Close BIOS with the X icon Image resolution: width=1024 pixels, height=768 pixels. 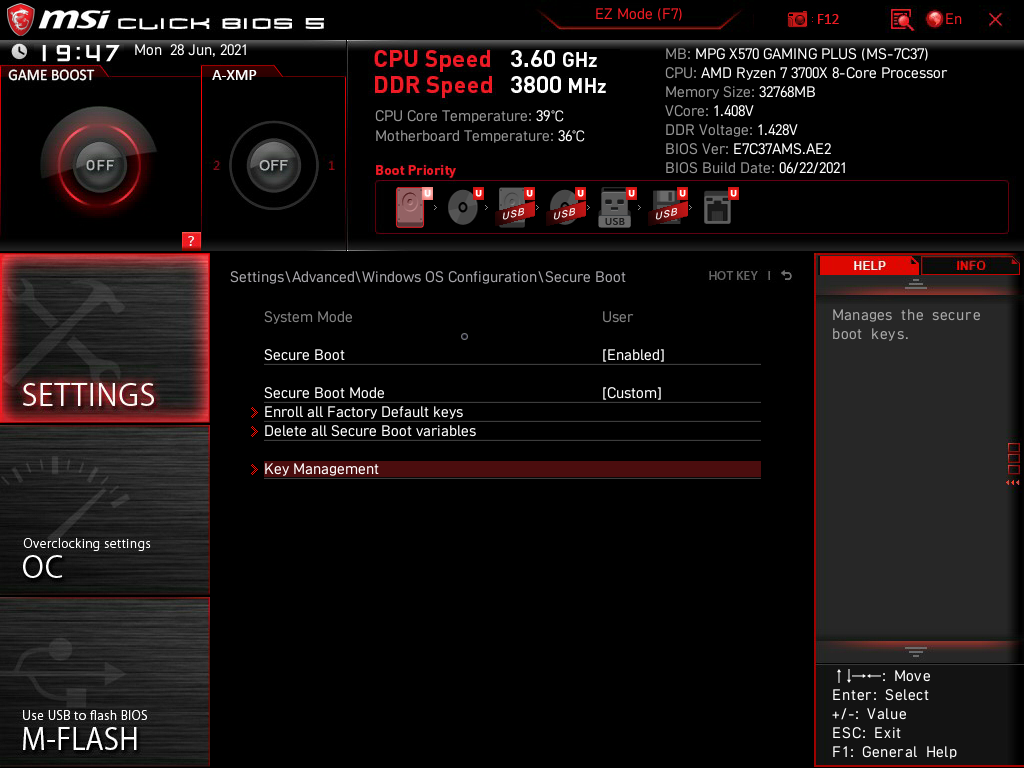point(995,20)
